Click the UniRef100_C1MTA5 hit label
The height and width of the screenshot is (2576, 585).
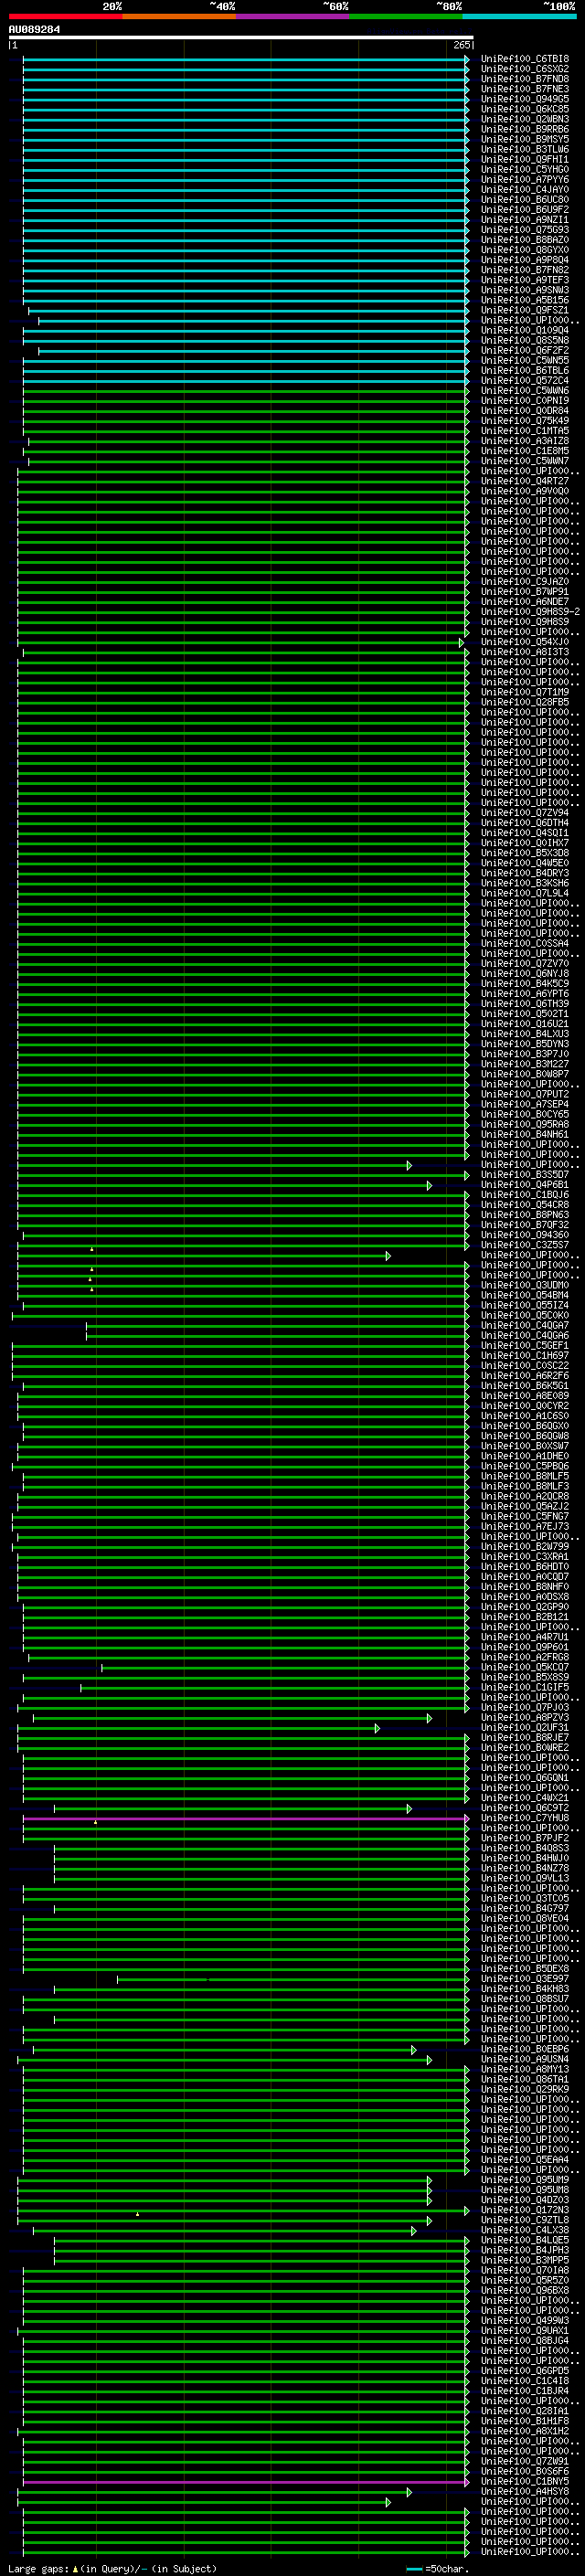click(525, 431)
